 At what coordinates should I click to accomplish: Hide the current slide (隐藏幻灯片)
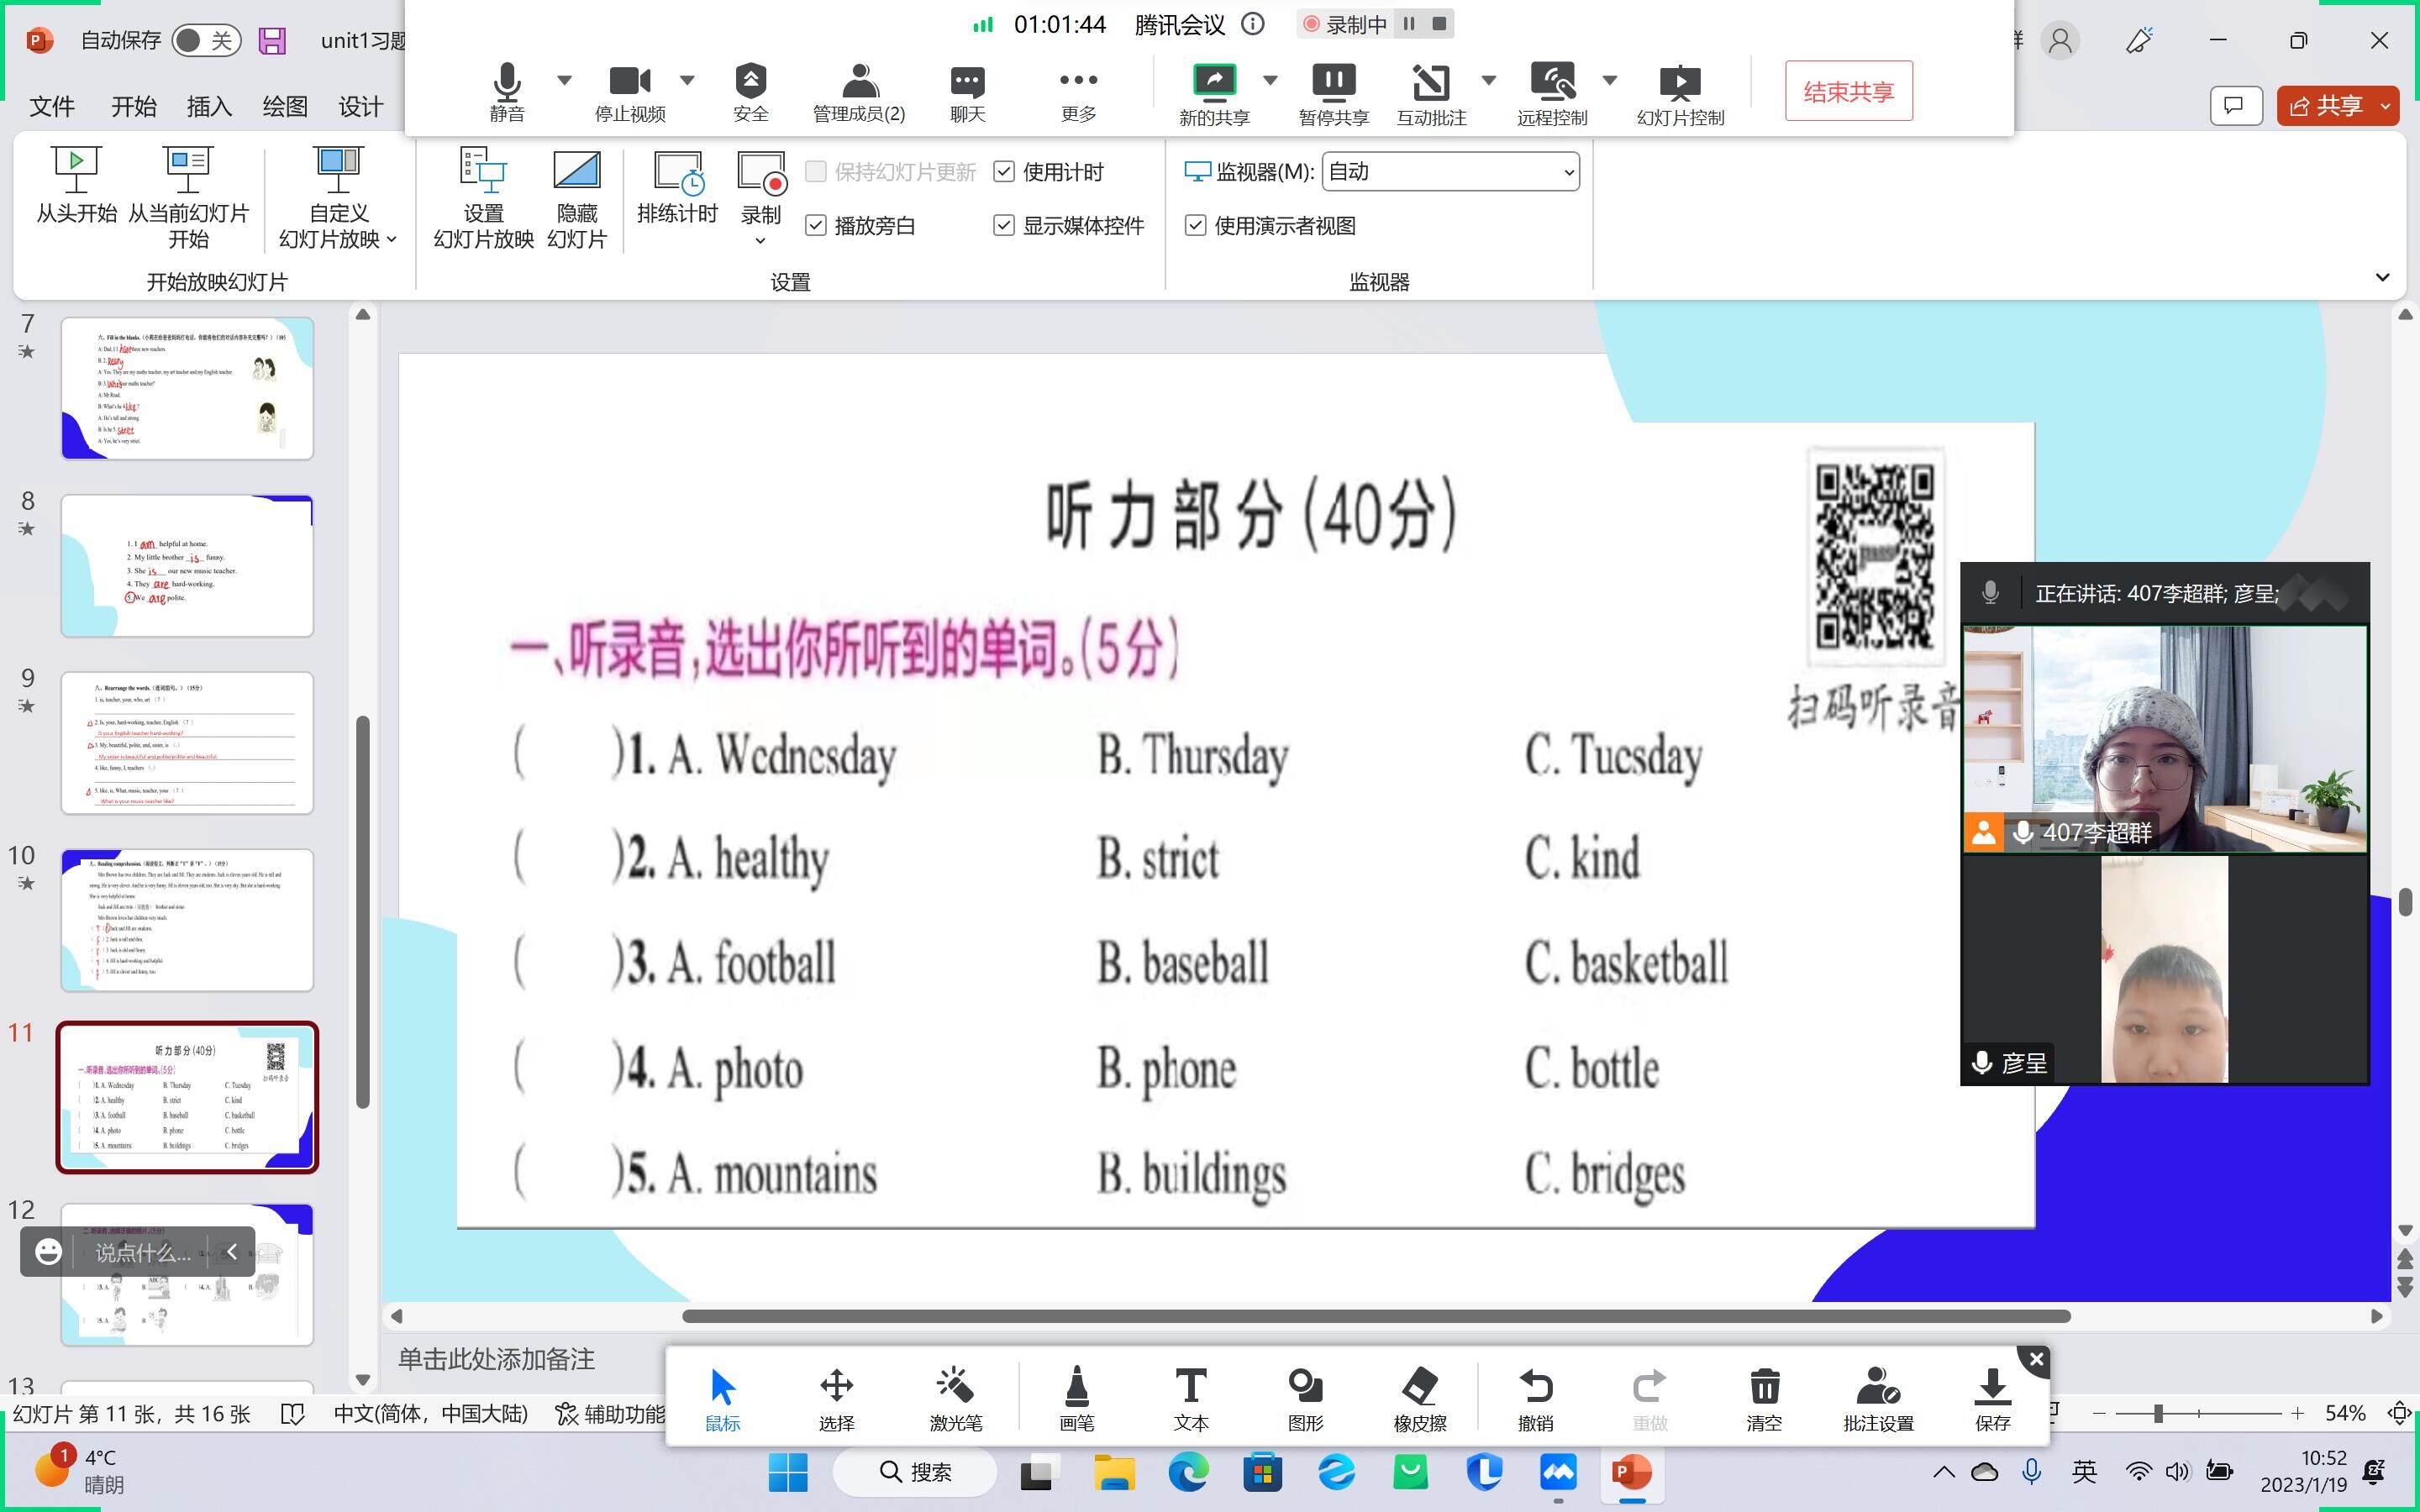click(577, 197)
